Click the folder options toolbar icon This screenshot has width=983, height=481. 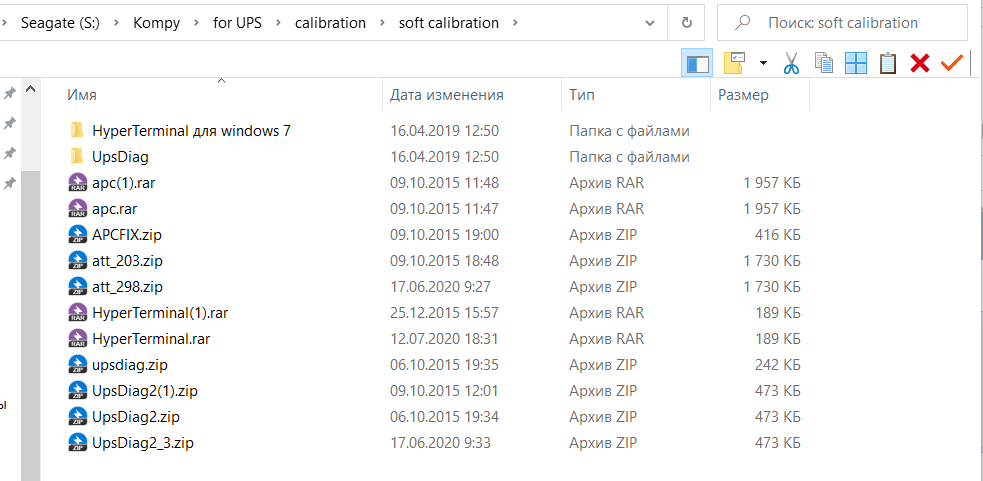(735, 63)
